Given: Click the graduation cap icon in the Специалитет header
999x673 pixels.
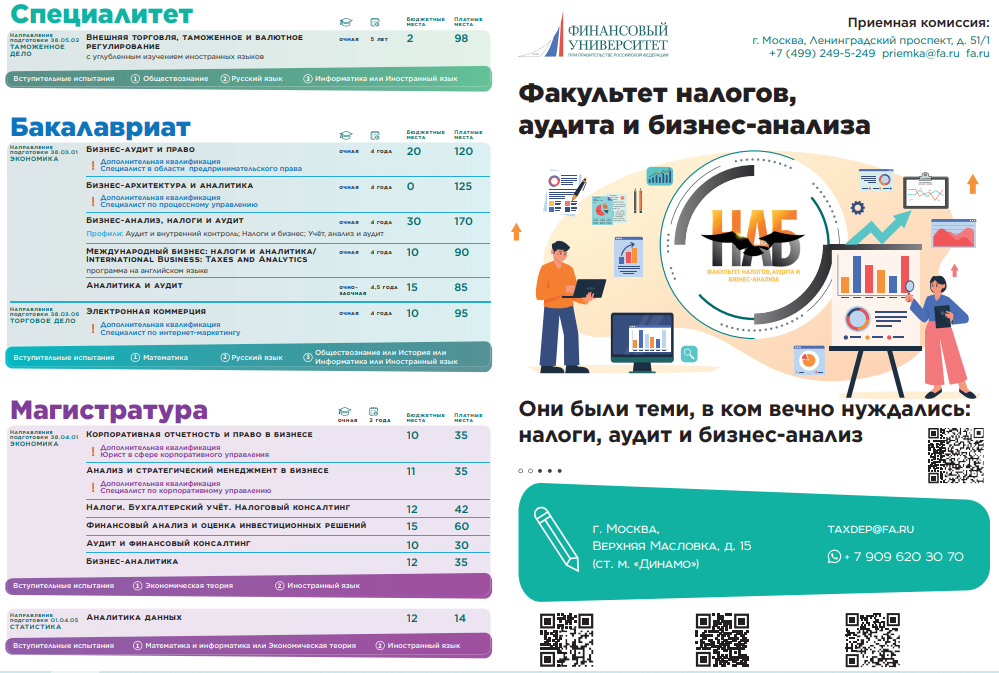Looking at the screenshot, I should tap(345, 22).
